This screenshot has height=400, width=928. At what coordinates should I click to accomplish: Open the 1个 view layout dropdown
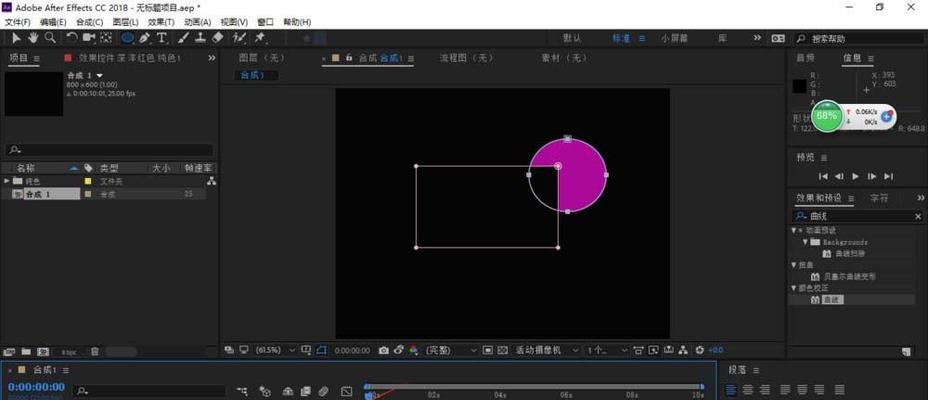click(607, 350)
